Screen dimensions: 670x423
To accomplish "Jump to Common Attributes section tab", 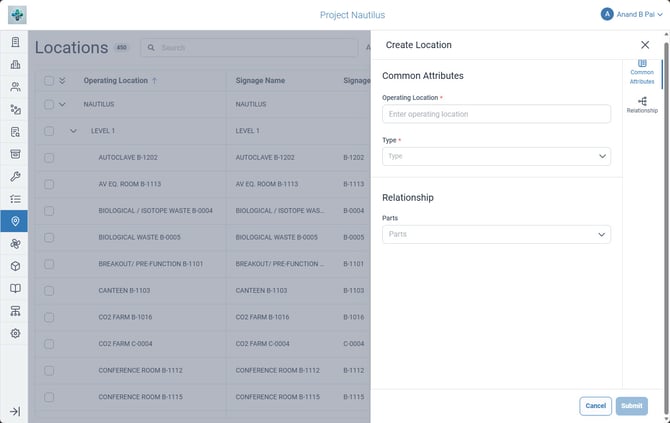I will point(642,73).
